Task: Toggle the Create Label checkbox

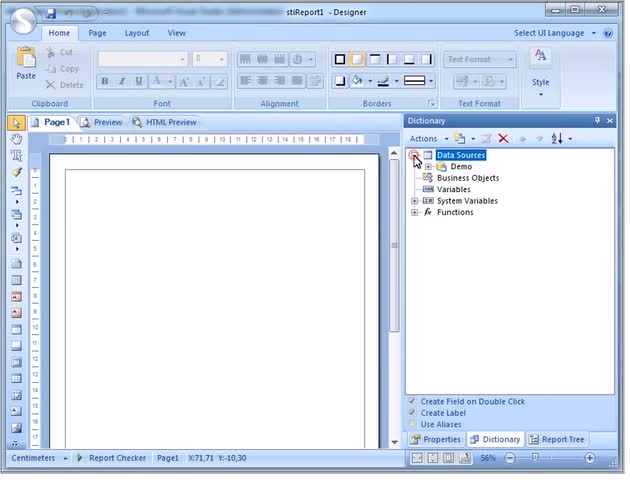Action: tap(412, 413)
